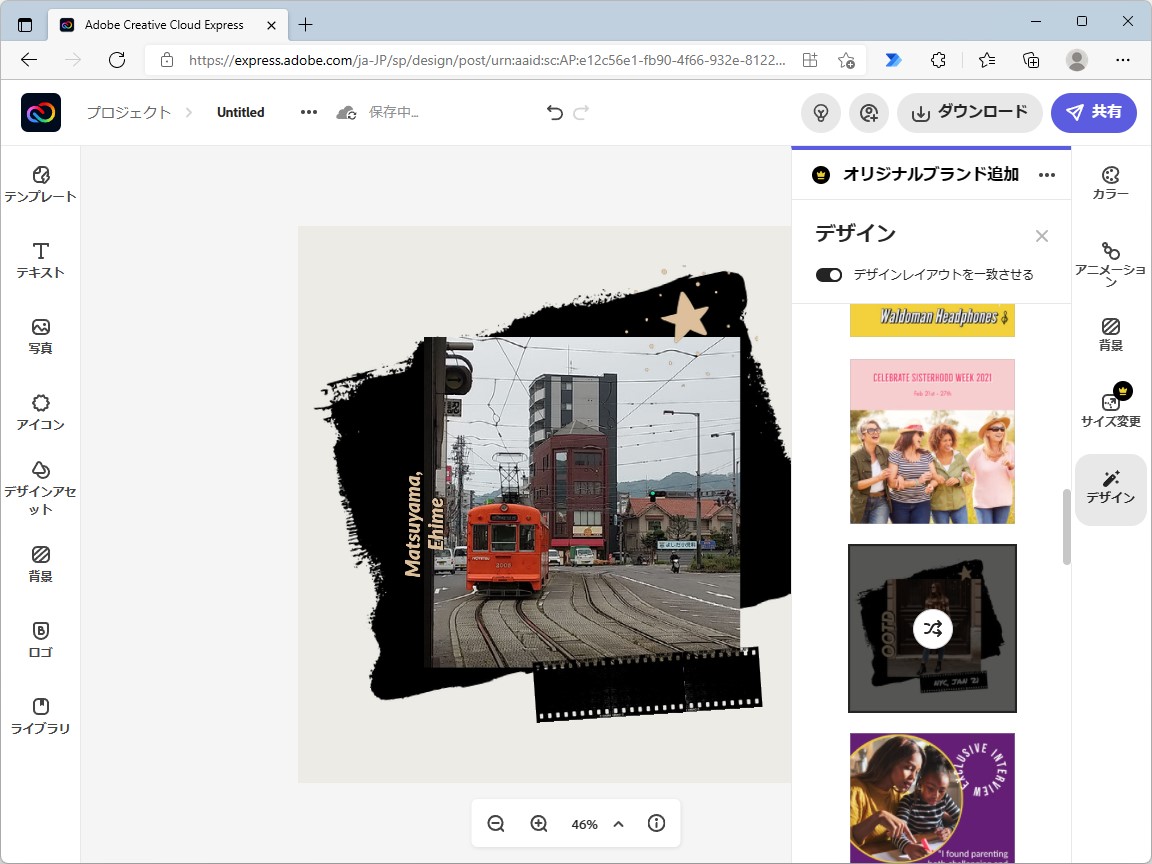Screen dimensions: 1152x864
Task: Open options beside オリジナルブランド追加
Action: pos(1047,174)
